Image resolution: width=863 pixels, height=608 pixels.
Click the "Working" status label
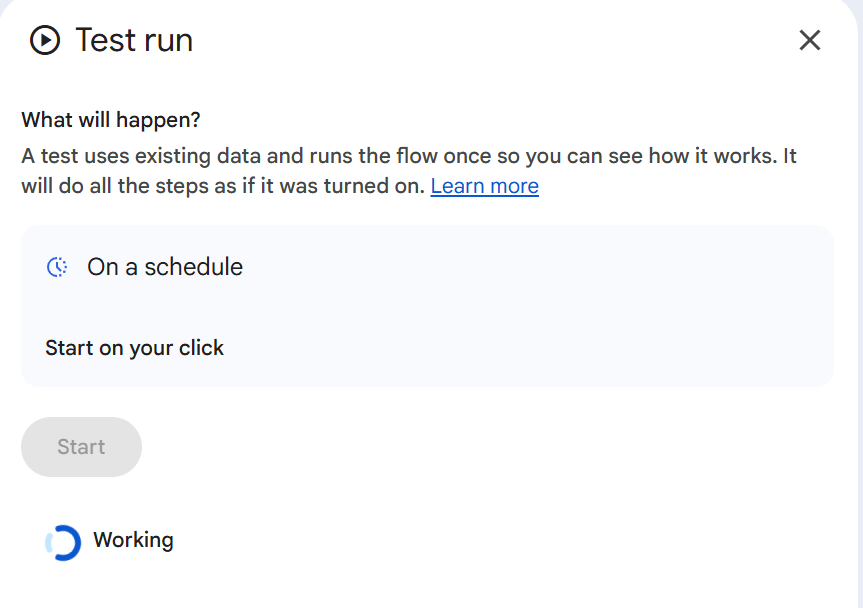point(133,540)
